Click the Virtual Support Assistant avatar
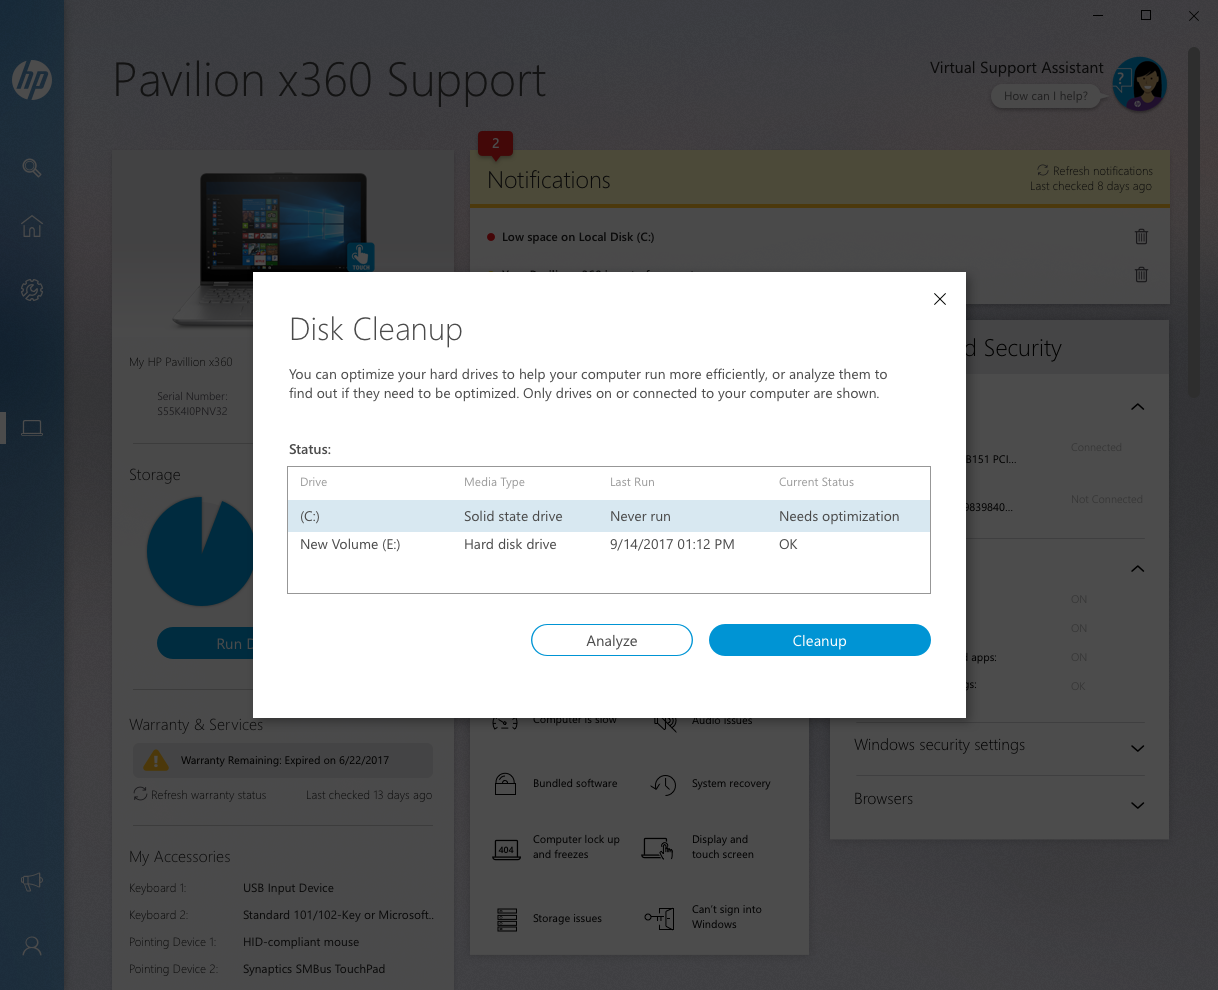1218x990 pixels. click(x=1139, y=84)
